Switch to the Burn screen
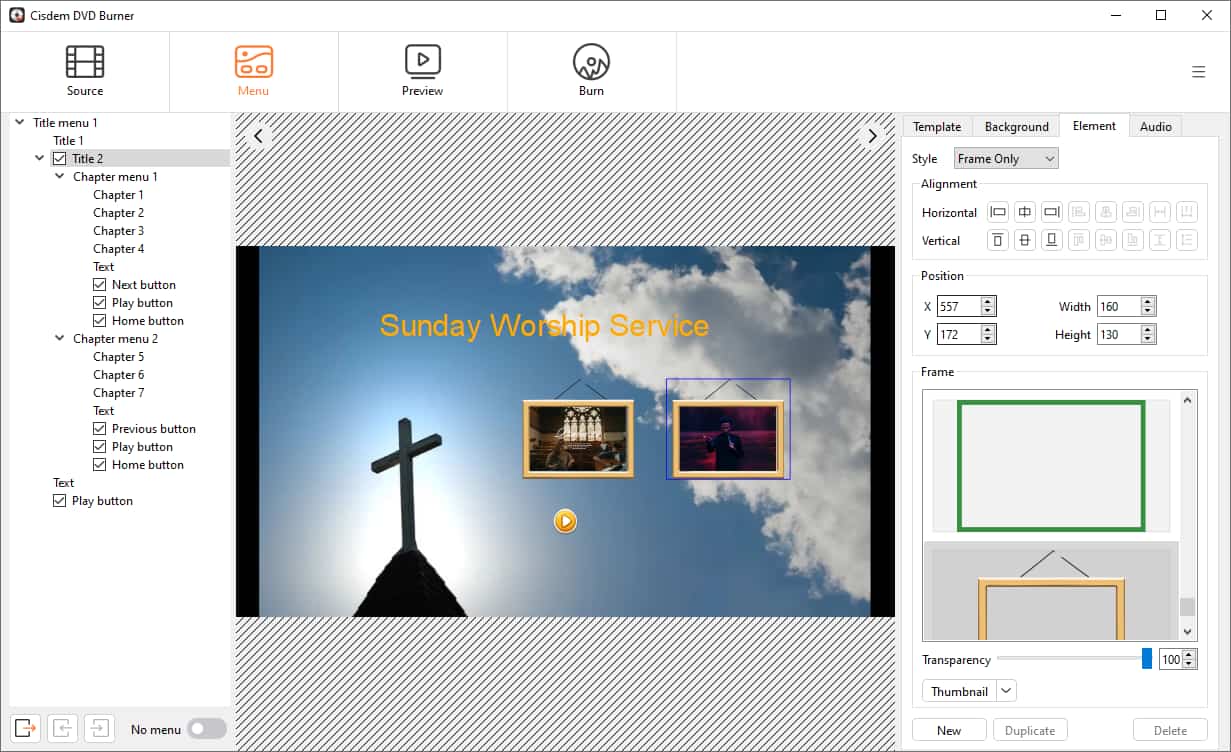This screenshot has width=1231, height=752. (591, 70)
